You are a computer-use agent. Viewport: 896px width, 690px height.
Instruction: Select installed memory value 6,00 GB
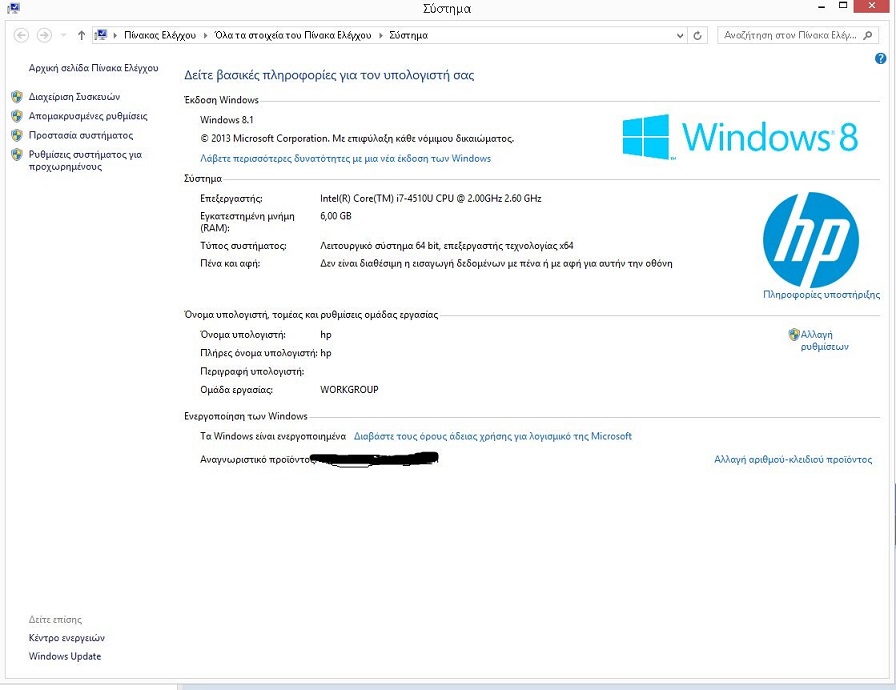click(x=336, y=216)
